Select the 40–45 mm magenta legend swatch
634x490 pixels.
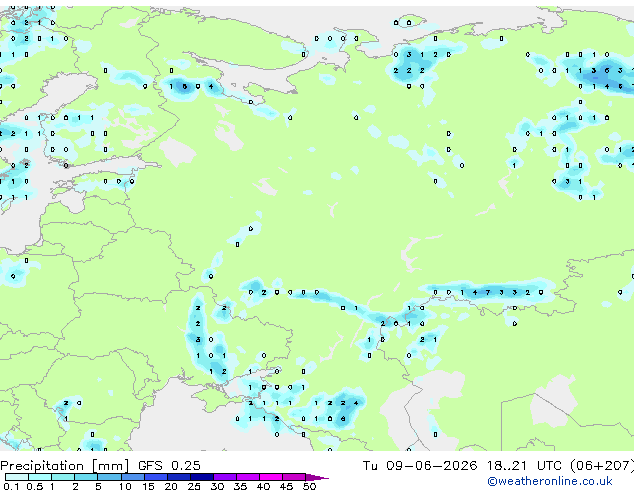click(x=271, y=477)
